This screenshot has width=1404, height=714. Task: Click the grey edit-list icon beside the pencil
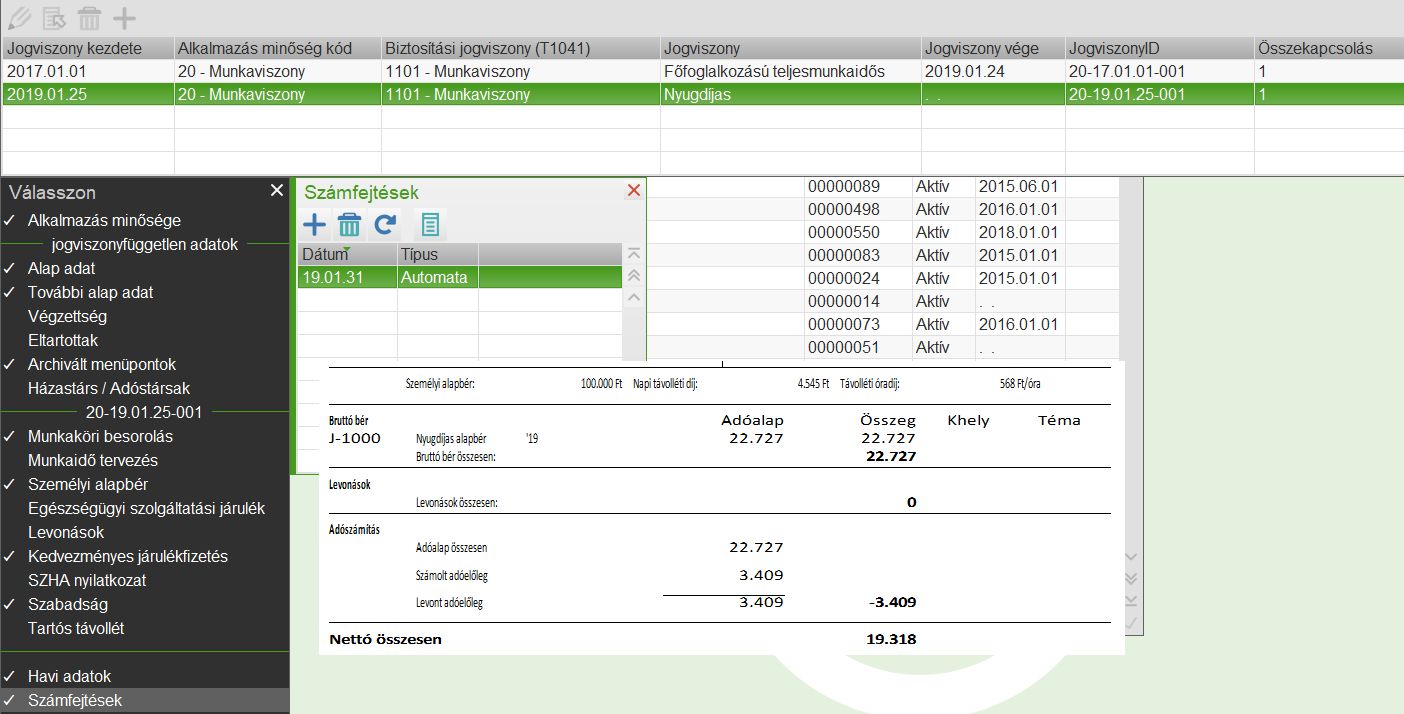(54, 18)
